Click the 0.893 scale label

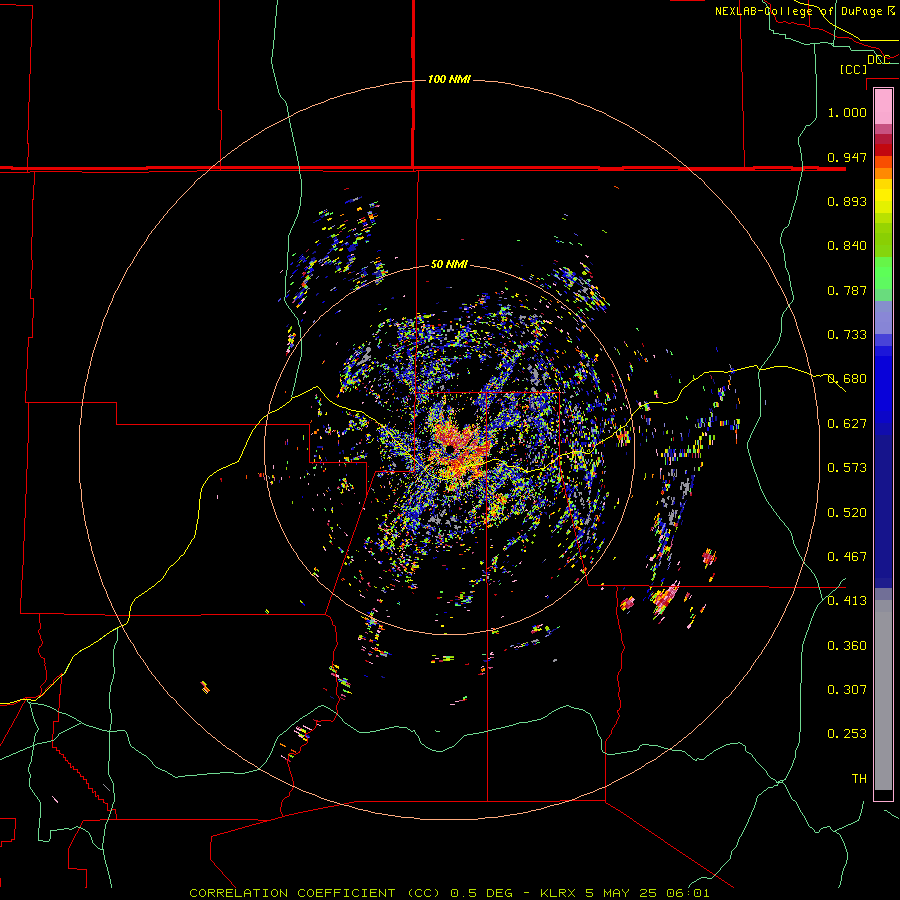(x=847, y=201)
